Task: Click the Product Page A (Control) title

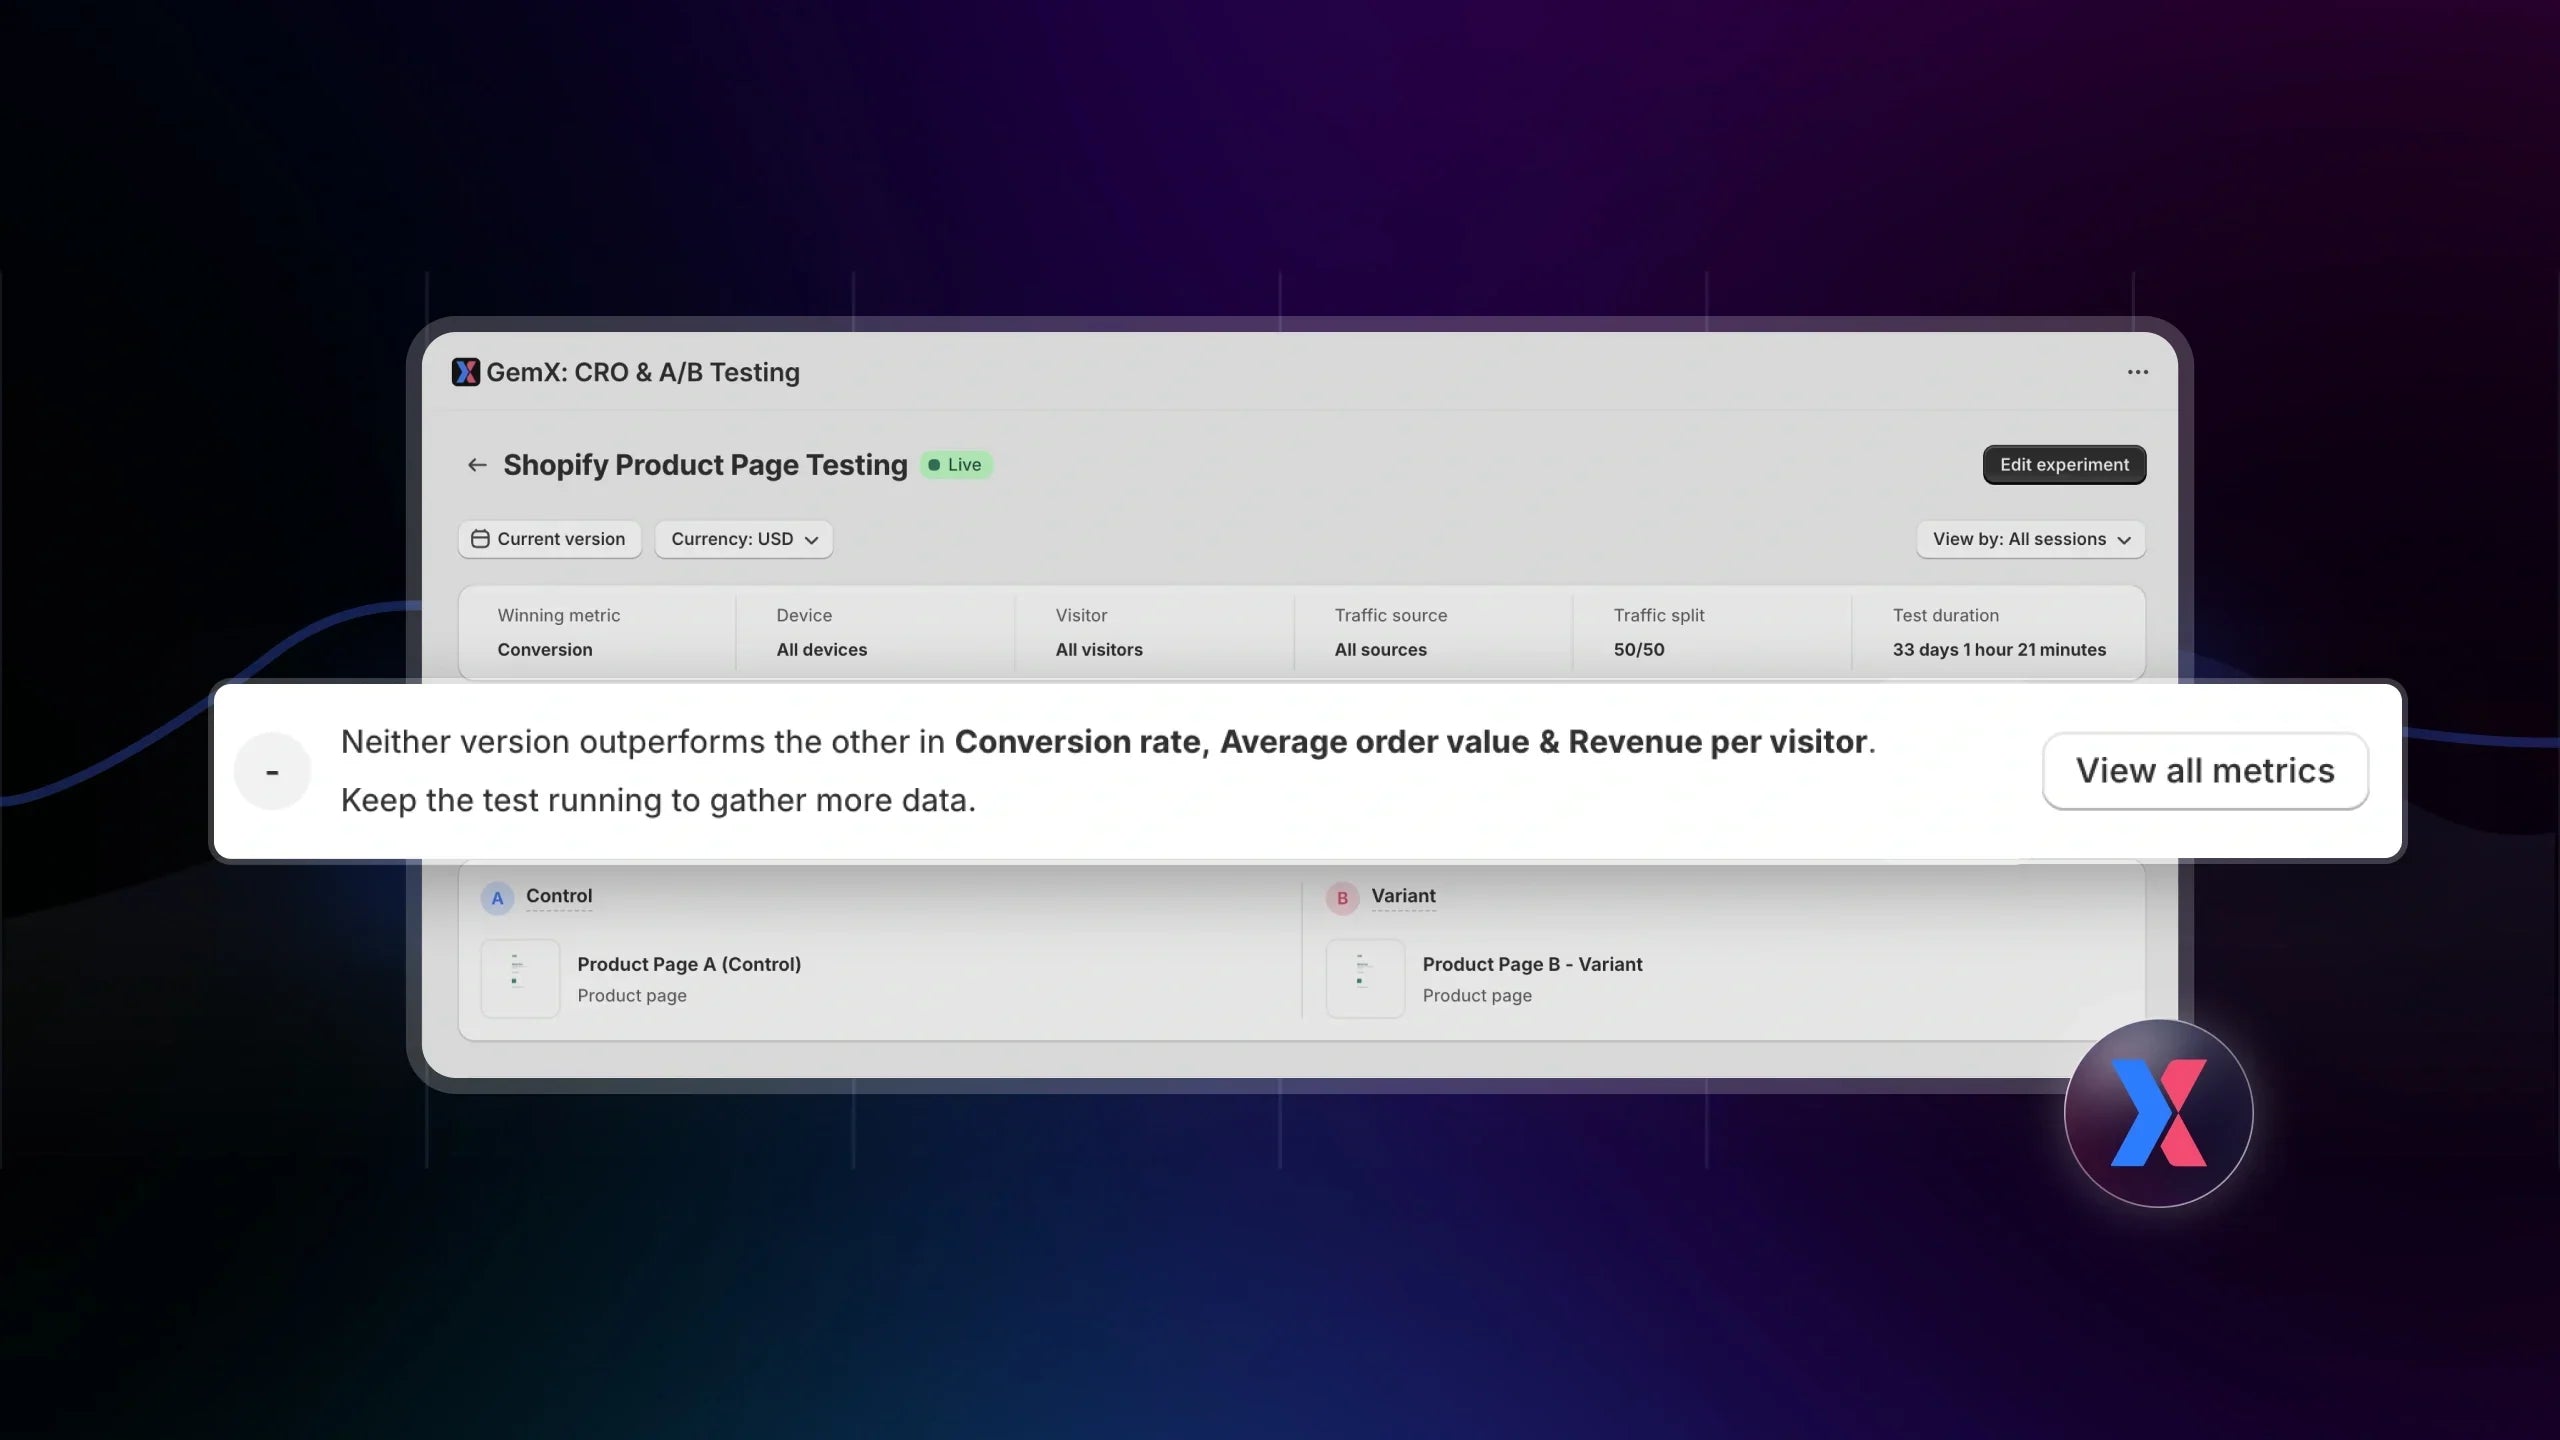Action: pyautogui.click(x=688, y=964)
